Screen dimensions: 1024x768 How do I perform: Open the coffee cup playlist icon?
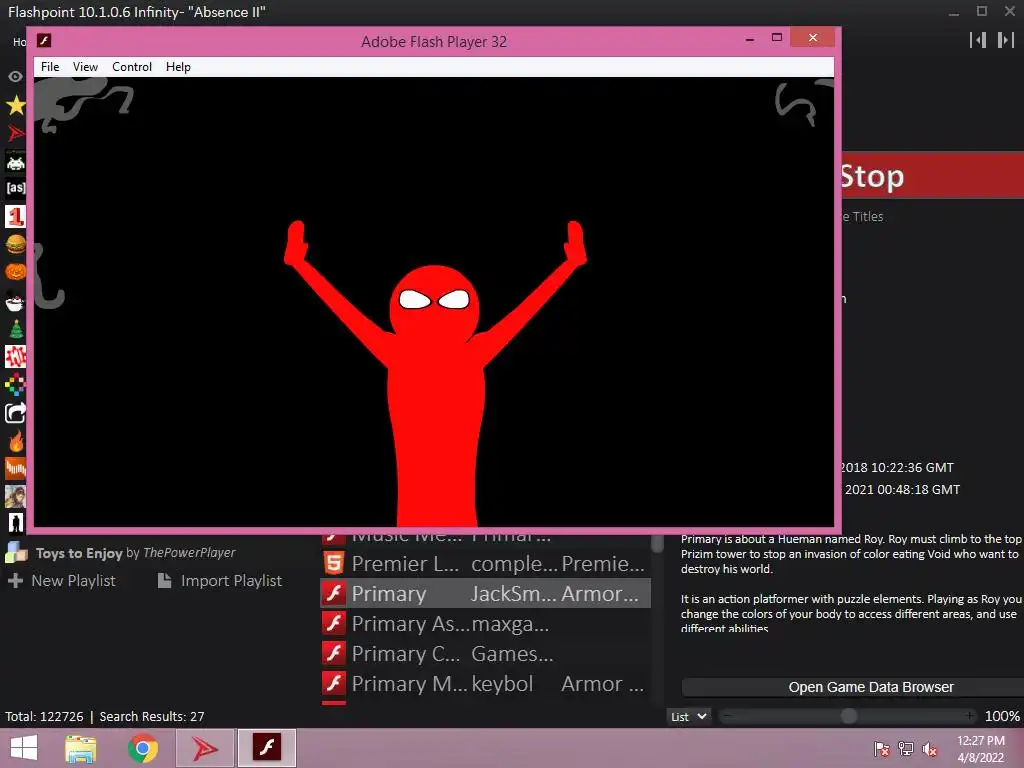16,302
